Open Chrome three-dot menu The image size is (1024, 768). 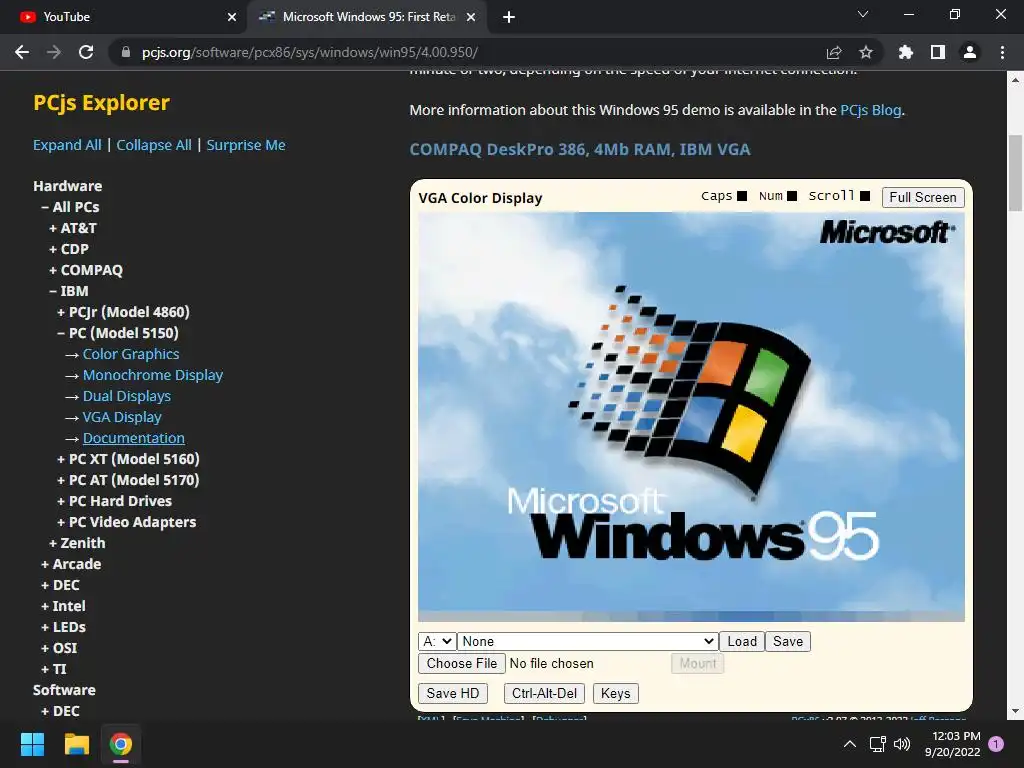(x=1002, y=52)
